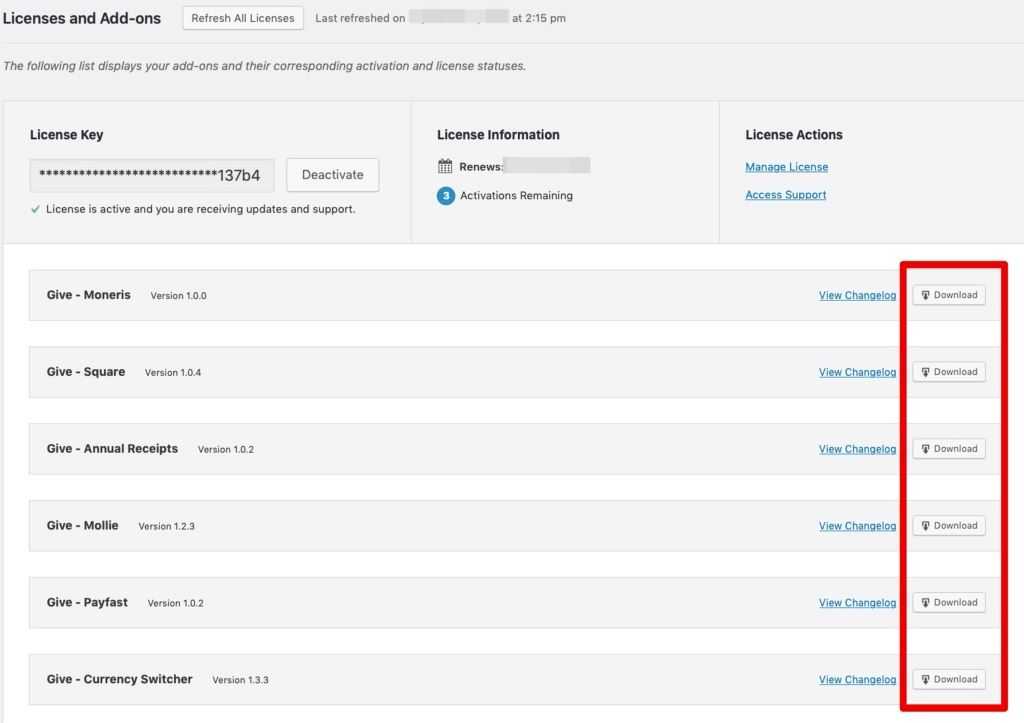1024x723 pixels.
Task: Click the Renews label
Action: tap(481, 167)
